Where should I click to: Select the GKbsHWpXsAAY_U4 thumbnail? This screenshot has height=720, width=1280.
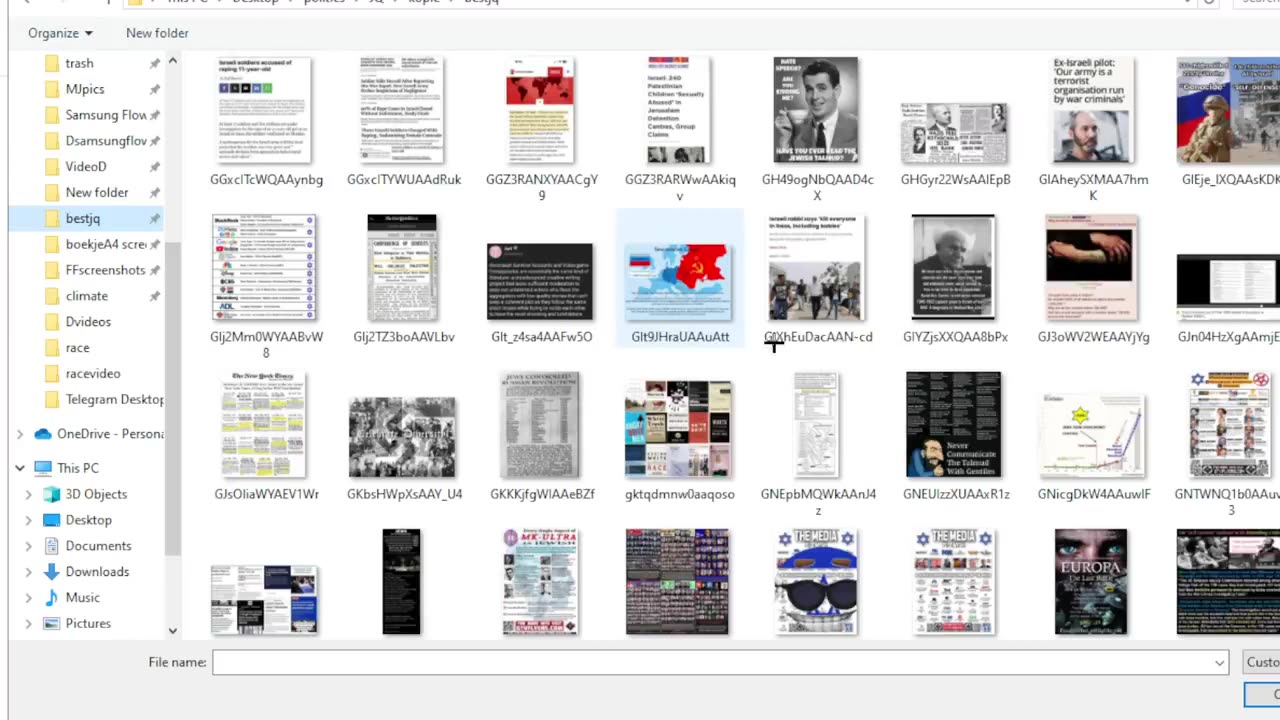(x=402, y=437)
